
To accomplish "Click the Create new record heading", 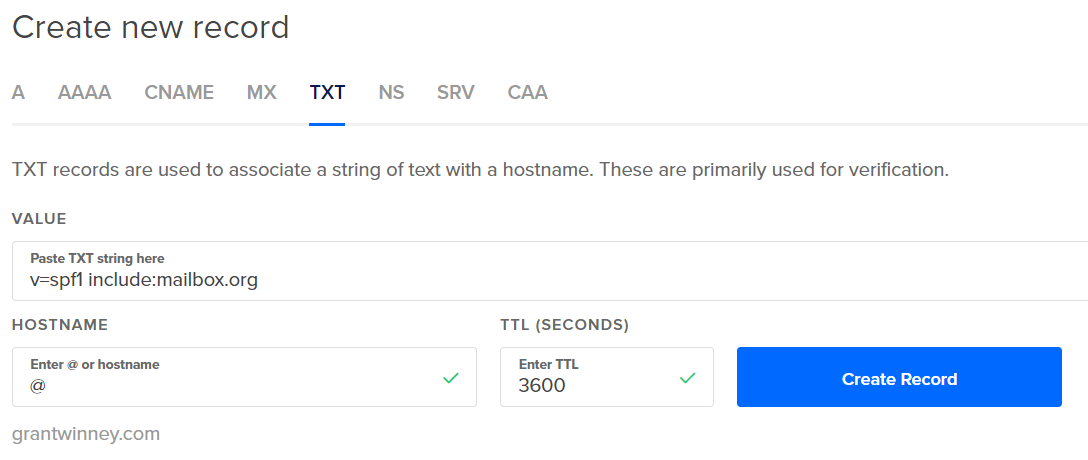I will (x=150, y=27).
